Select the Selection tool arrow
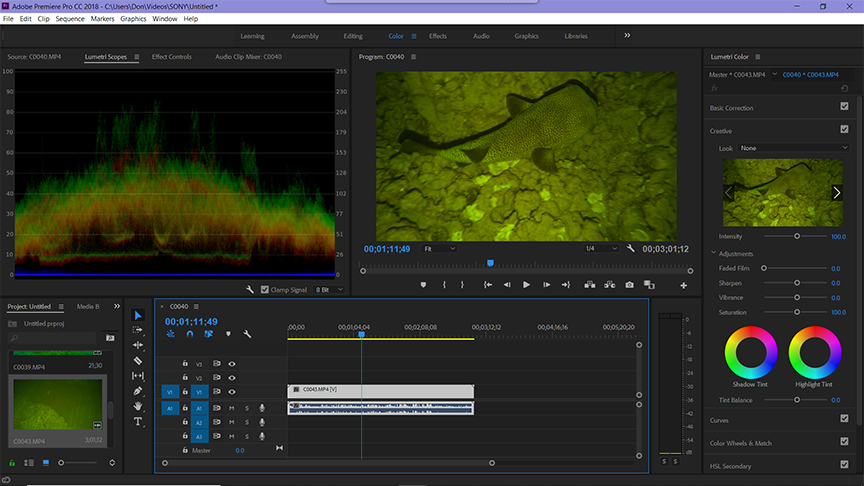Image resolution: width=864 pixels, height=486 pixels. (138, 315)
